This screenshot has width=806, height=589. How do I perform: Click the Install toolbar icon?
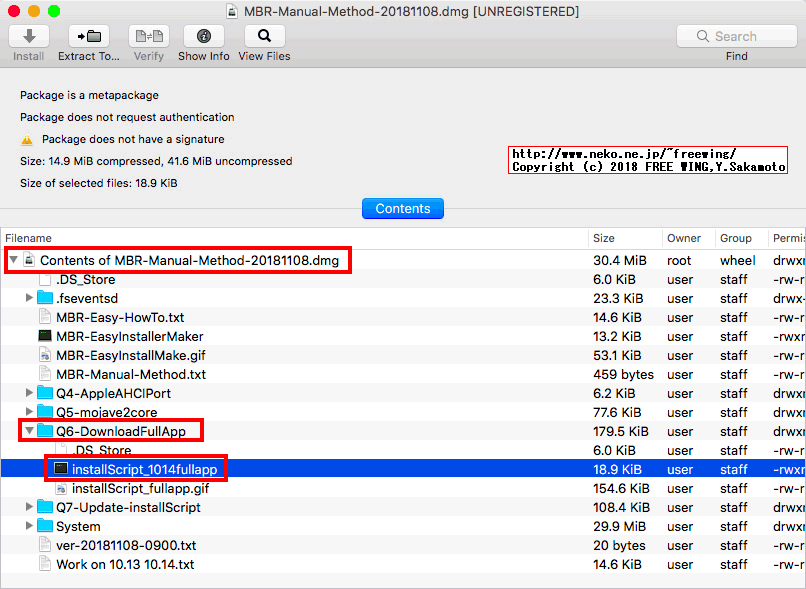pyautogui.click(x=29, y=36)
